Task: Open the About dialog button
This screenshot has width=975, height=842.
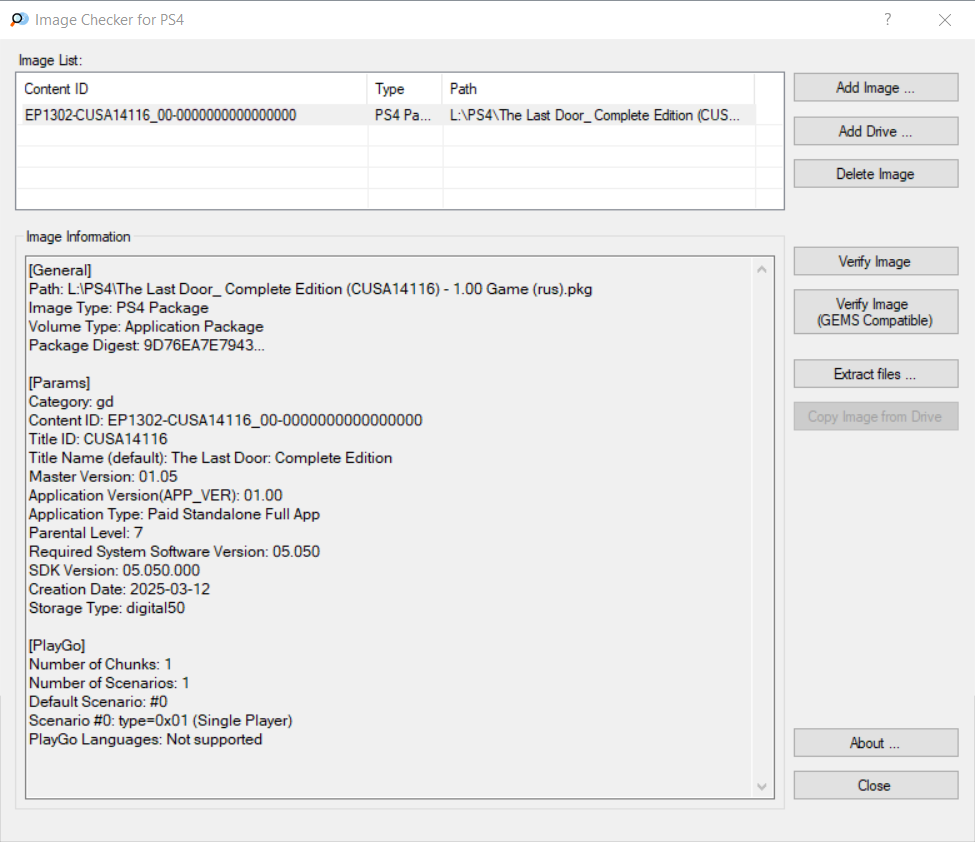Action: click(x=876, y=743)
